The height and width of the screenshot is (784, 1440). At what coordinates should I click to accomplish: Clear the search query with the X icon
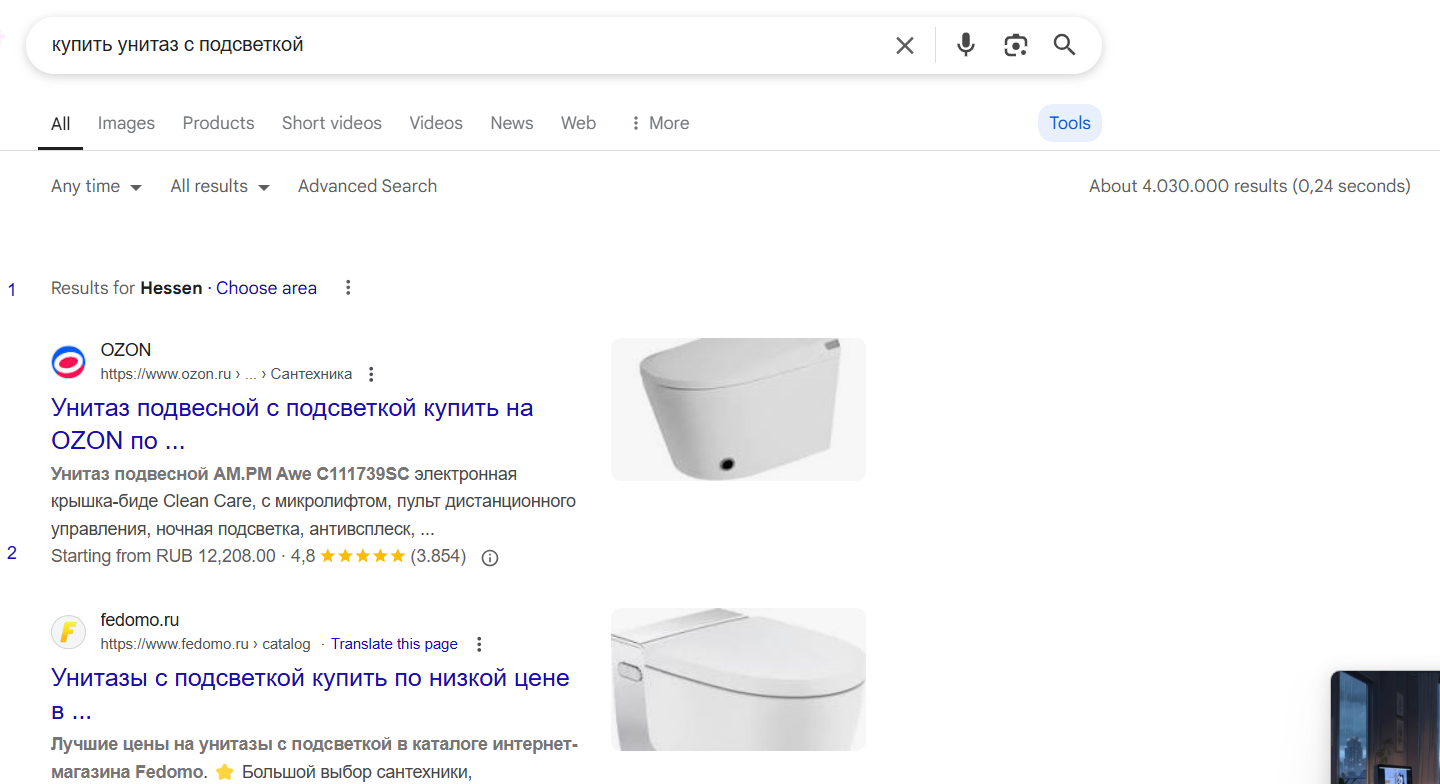(x=904, y=45)
